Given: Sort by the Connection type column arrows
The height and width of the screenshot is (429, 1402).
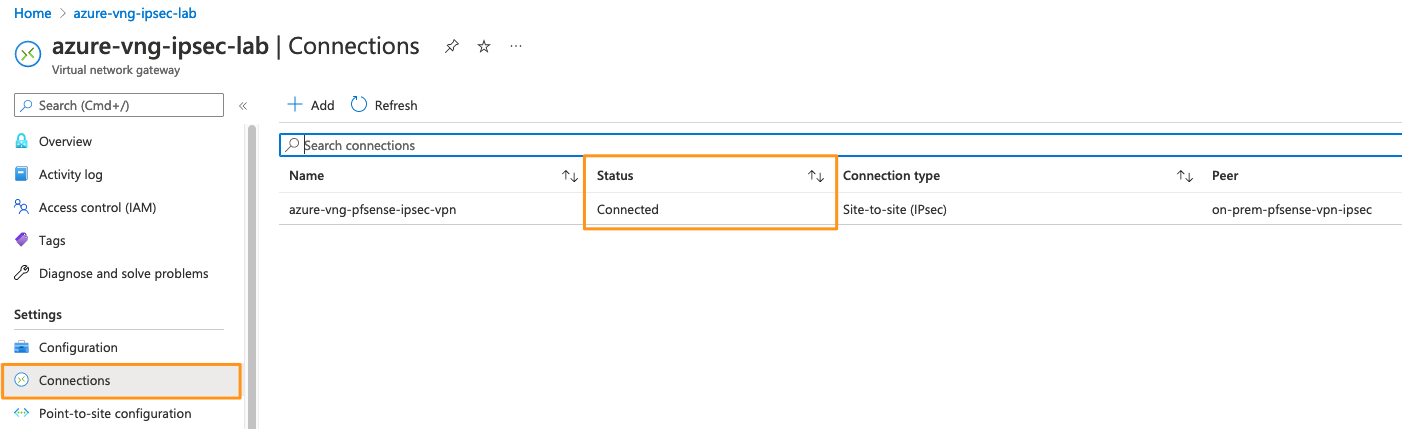Looking at the screenshot, I should coord(1185,176).
